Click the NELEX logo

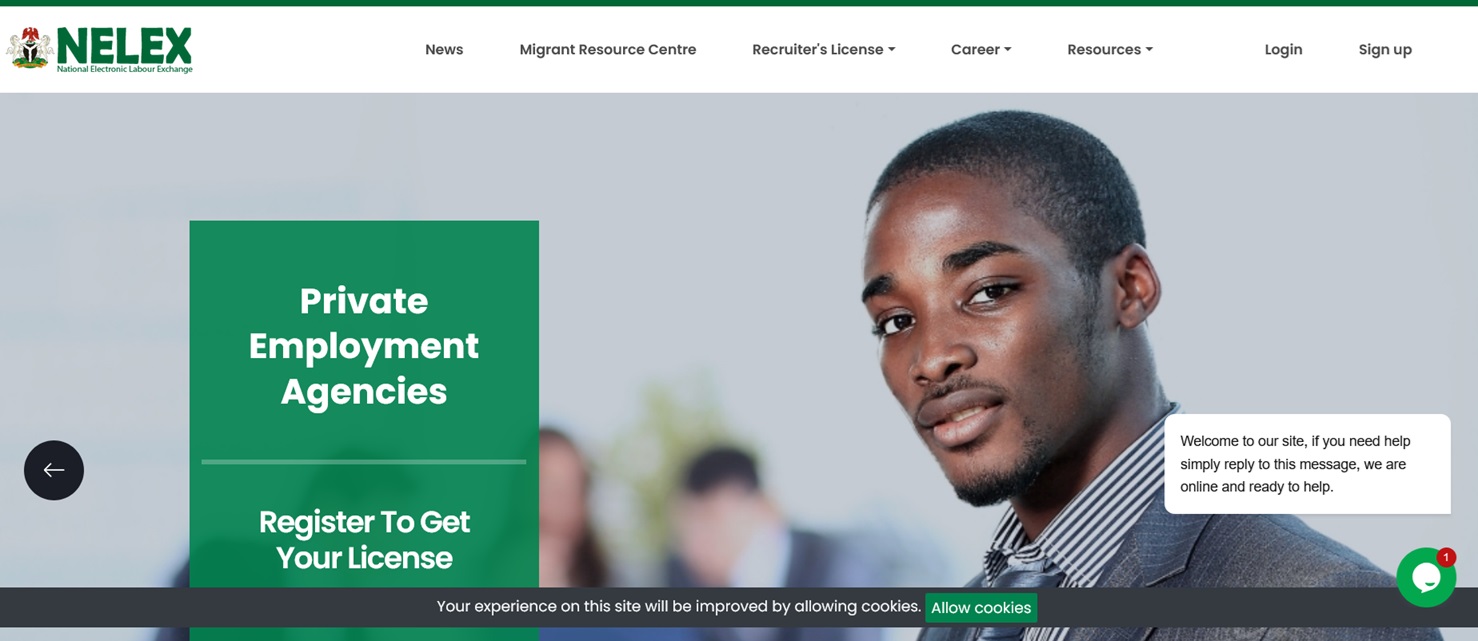click(x=100, y=49)
